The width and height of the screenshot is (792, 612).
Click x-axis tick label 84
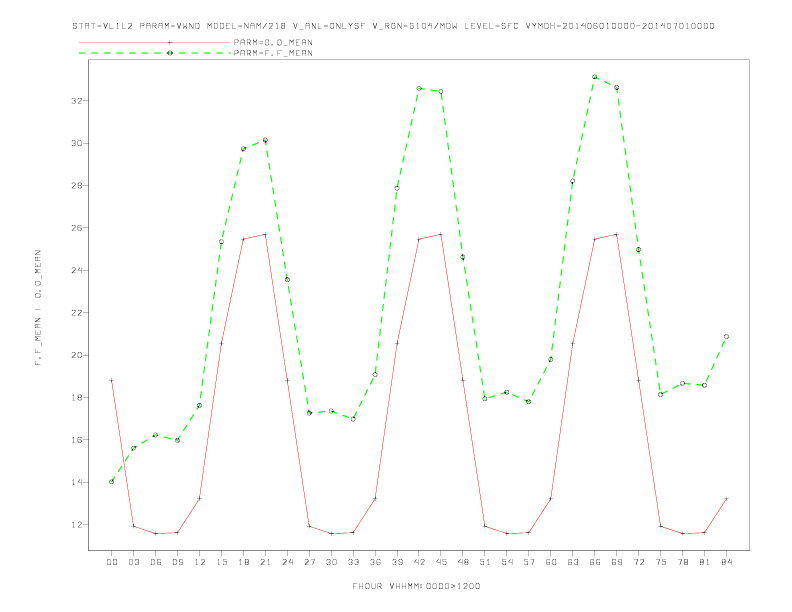726,562
